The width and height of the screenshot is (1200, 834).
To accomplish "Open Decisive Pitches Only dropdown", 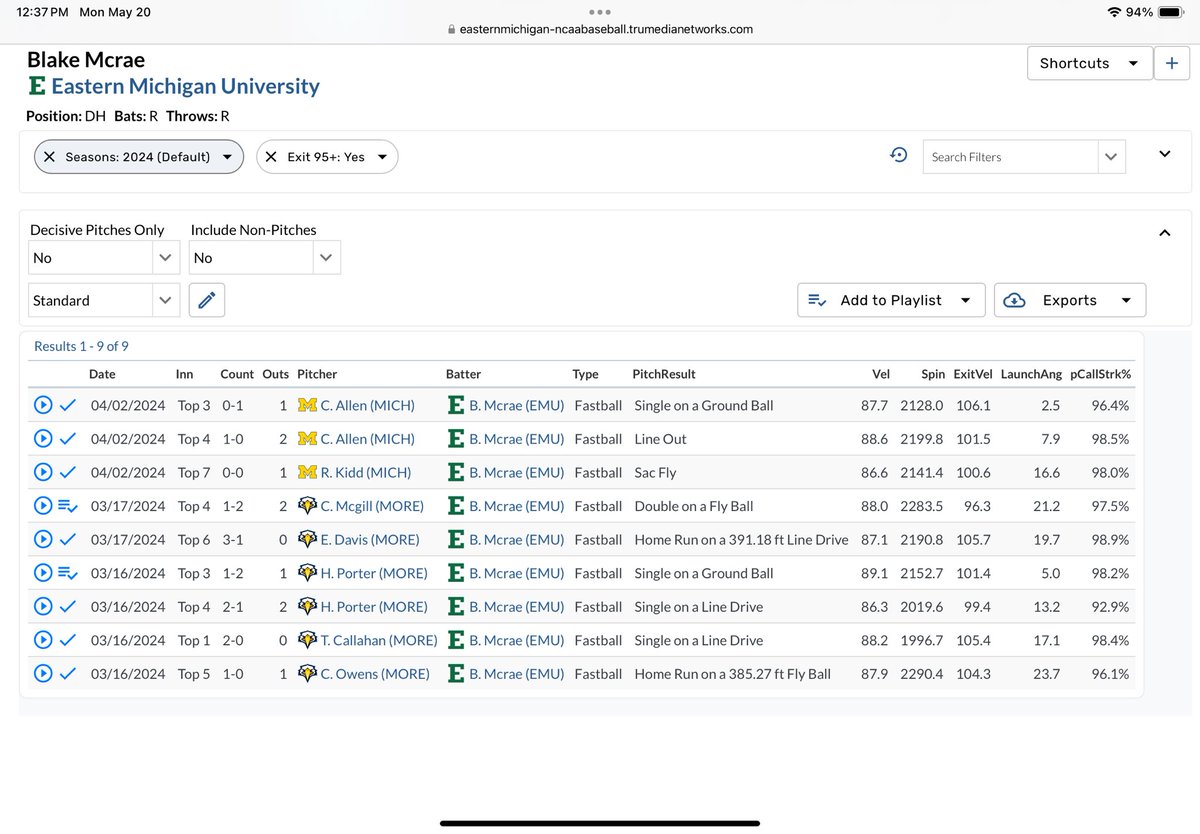I will point(104,257).
